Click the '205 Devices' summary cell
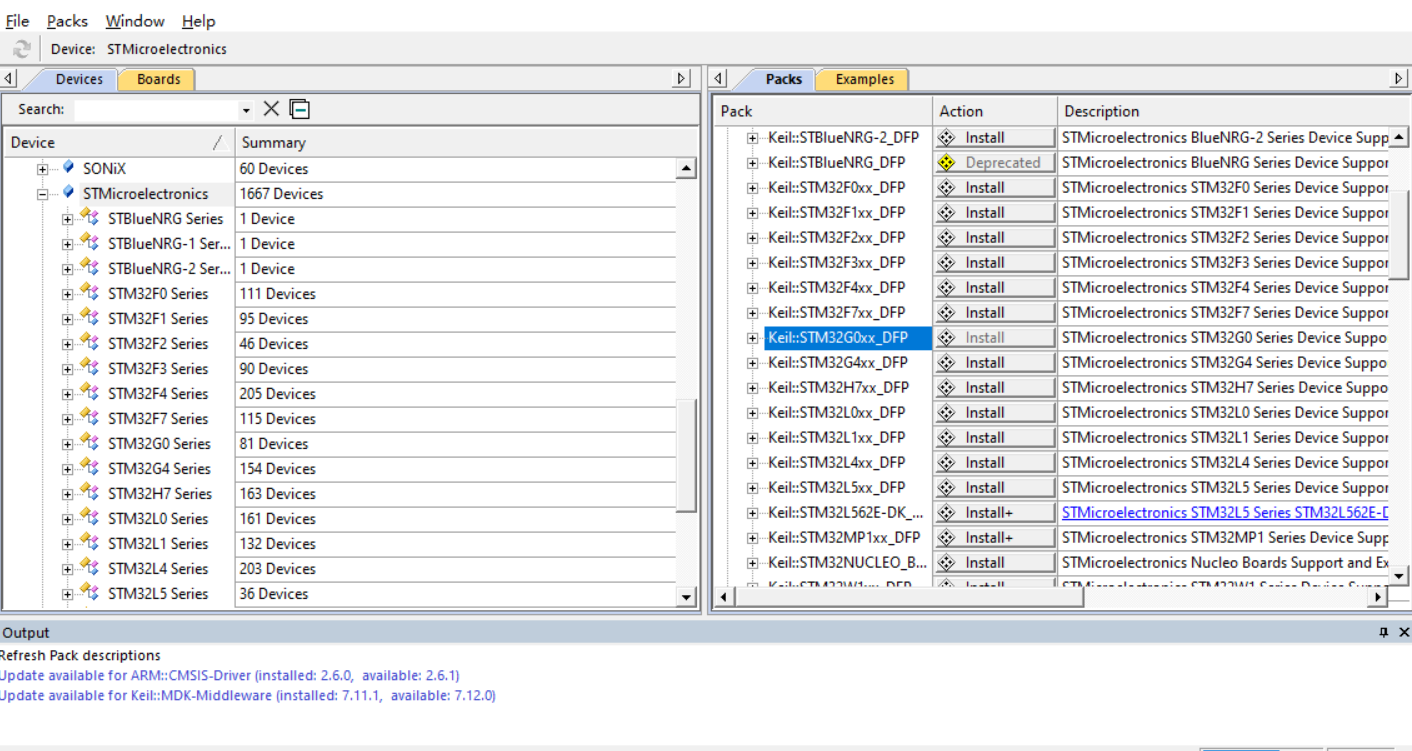Viewport: 1412px width, 751px height. point(456,393)
